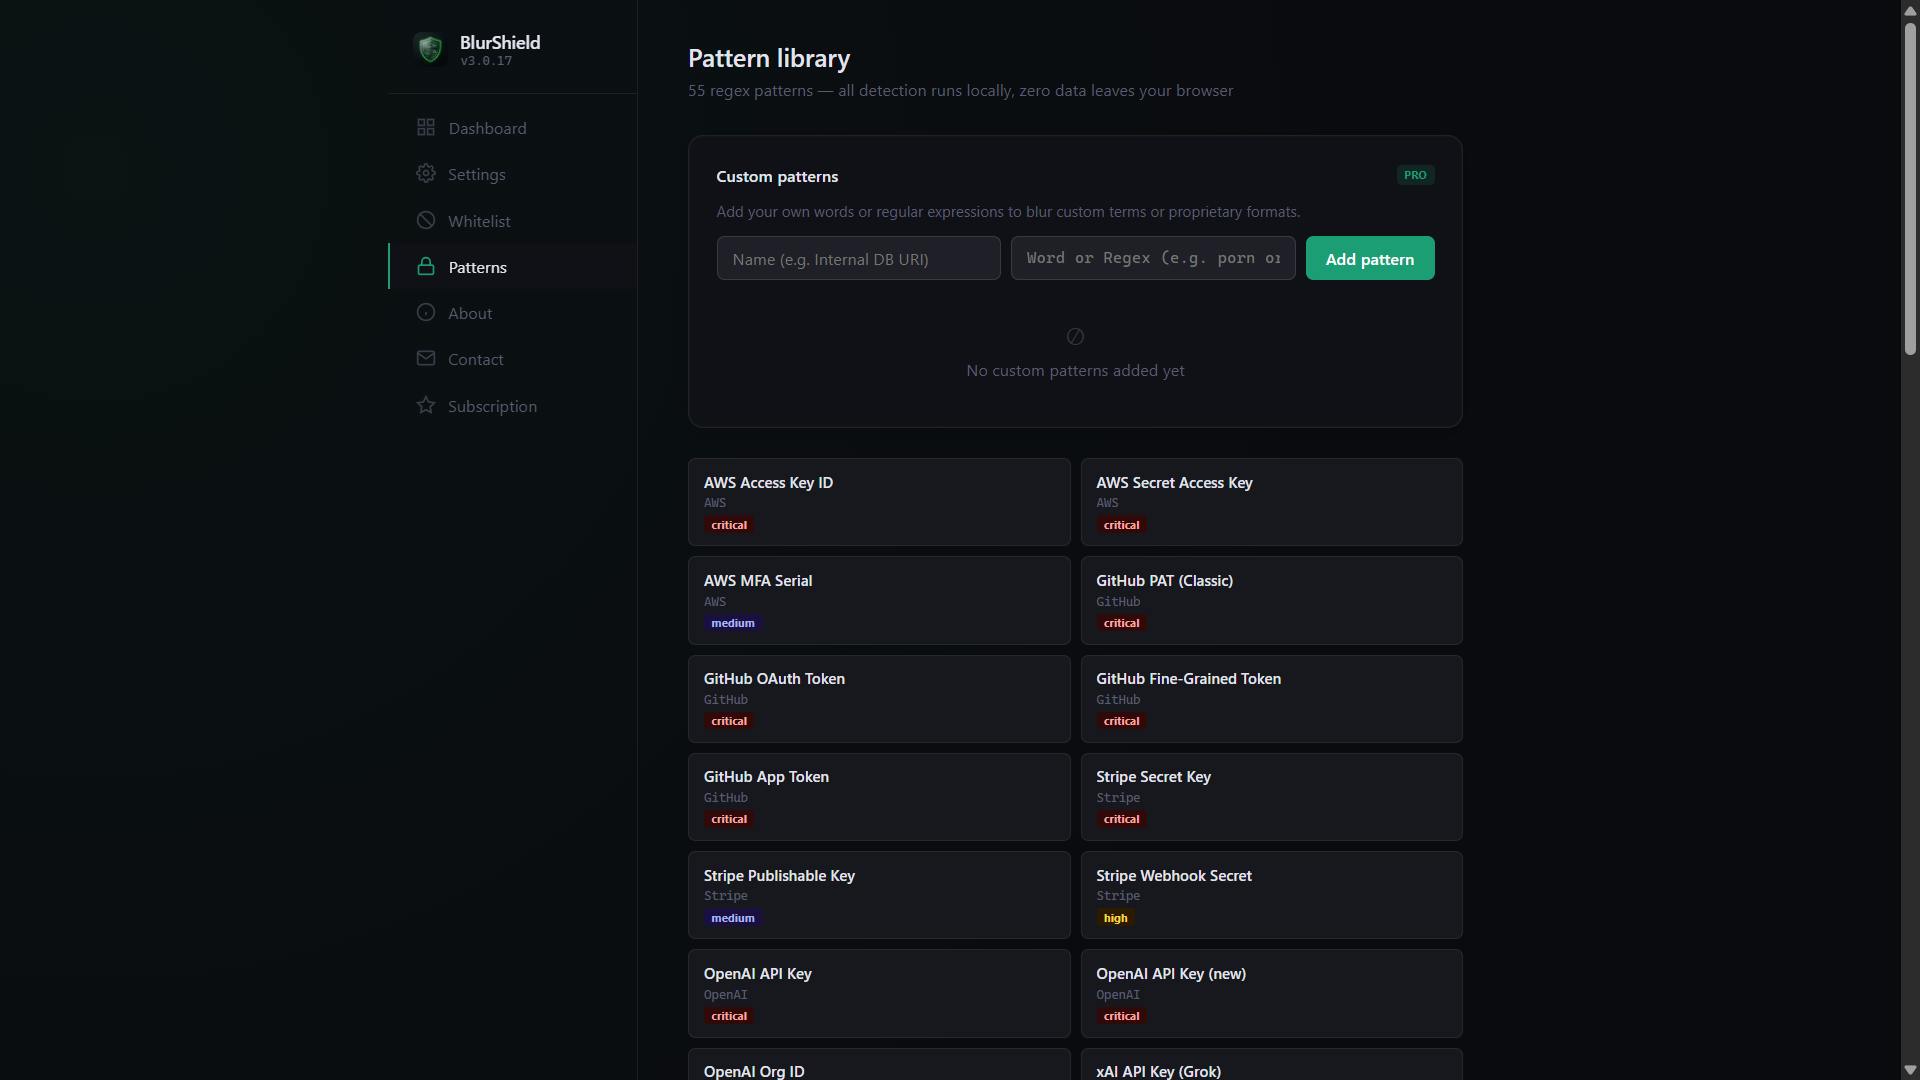The width and height of the screenshot is (1920, 1080).
Task: Click the Subscription star icon
Action: (426, 406)
